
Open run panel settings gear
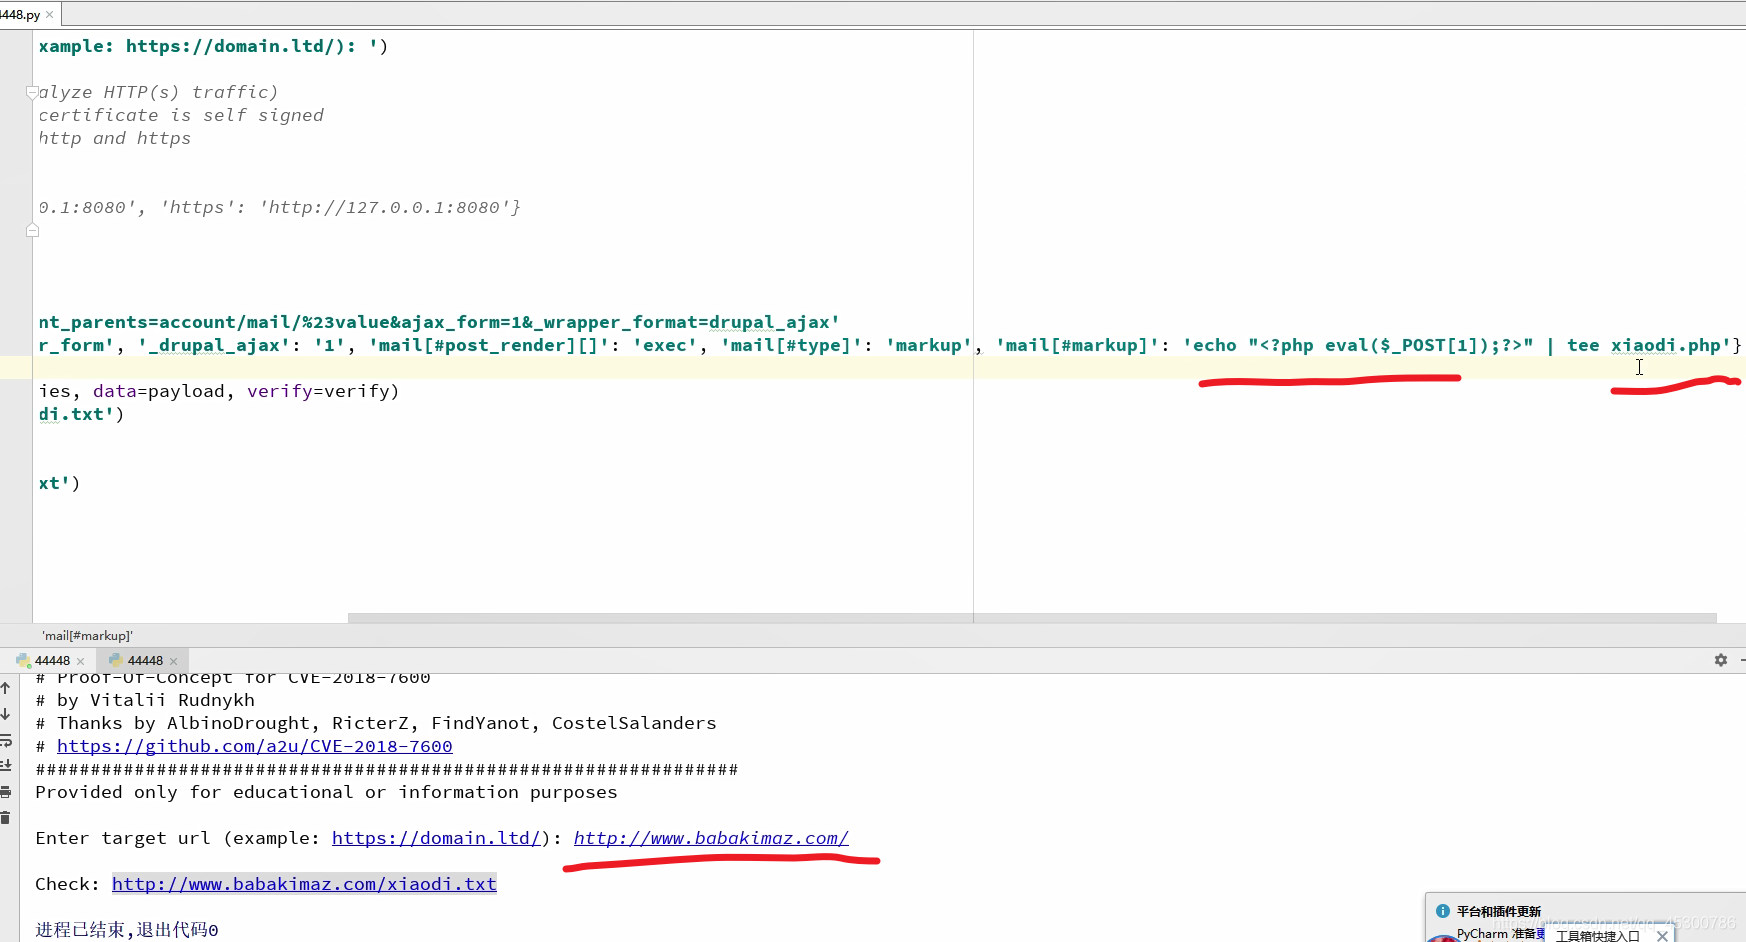pyautogui.click(x=1720, y=660)
